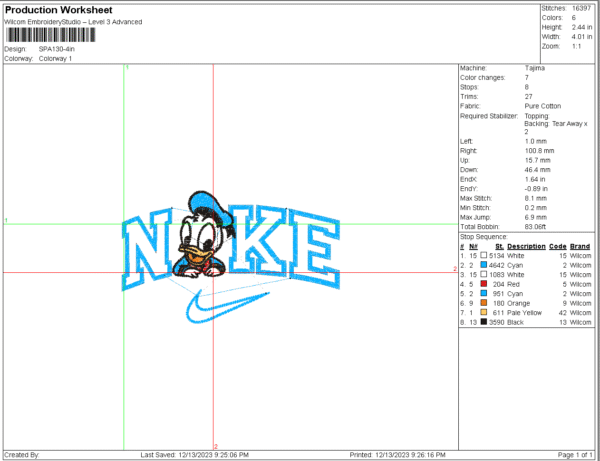Click the cyan swatch for 4642 Cyan

(x=484, y=265)
